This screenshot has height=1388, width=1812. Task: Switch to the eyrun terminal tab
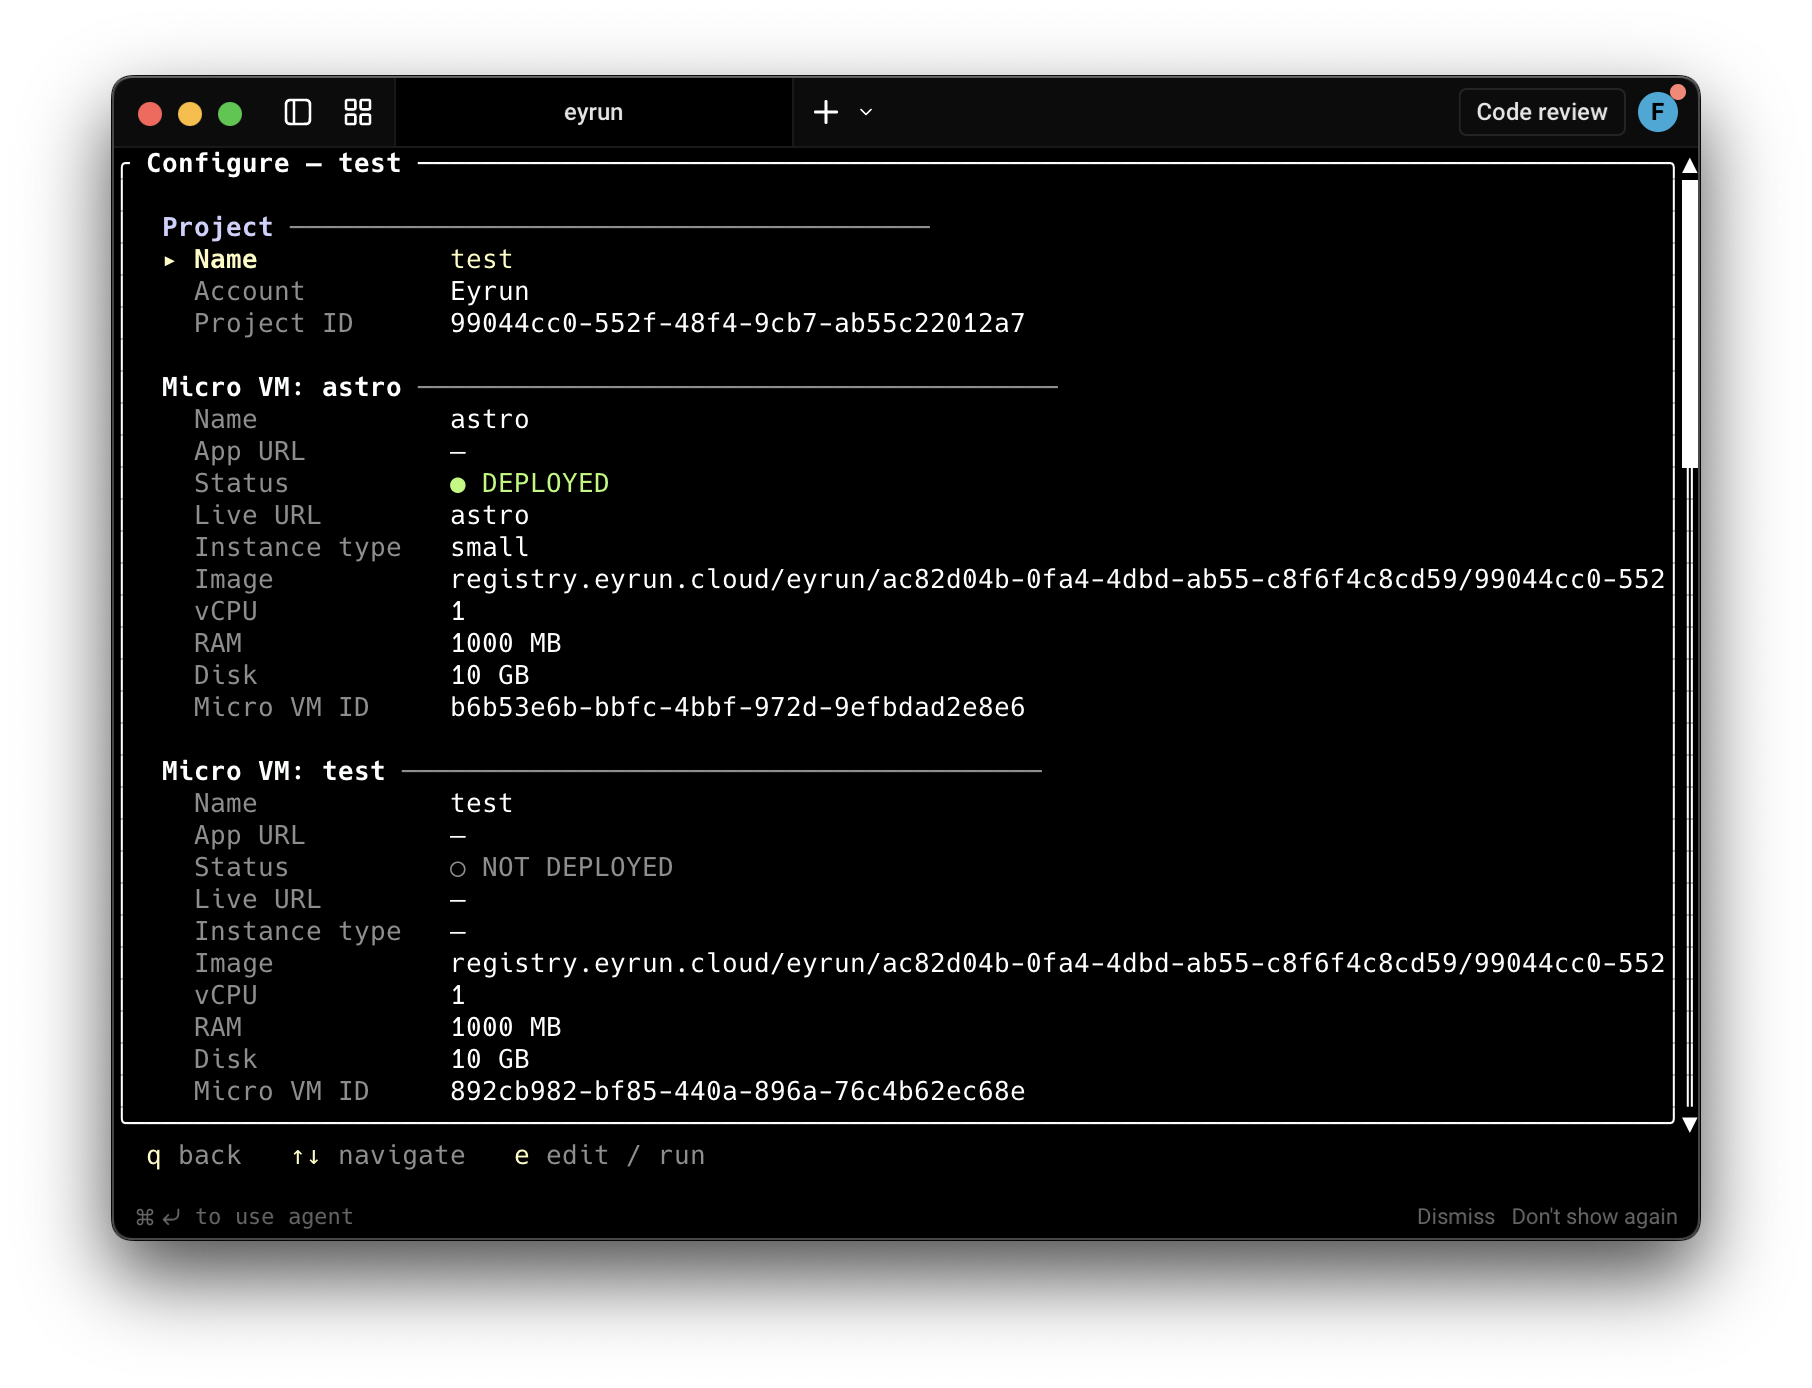(593, 112)
